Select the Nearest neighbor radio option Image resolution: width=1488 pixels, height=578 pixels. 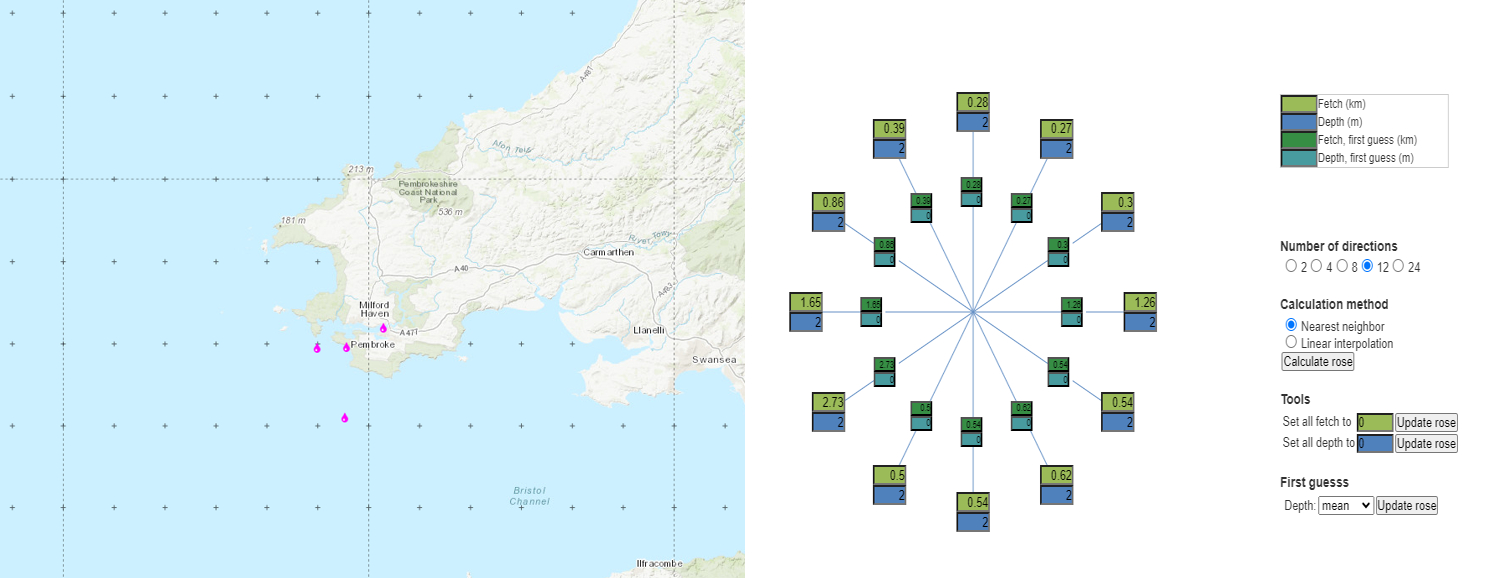click(1290, 325)
